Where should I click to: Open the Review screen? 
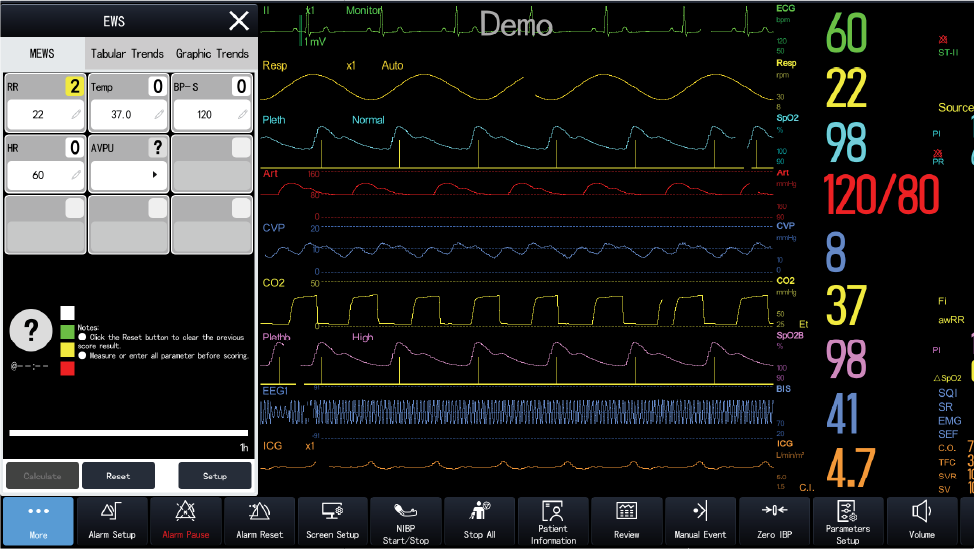click(x=627, y=522)
